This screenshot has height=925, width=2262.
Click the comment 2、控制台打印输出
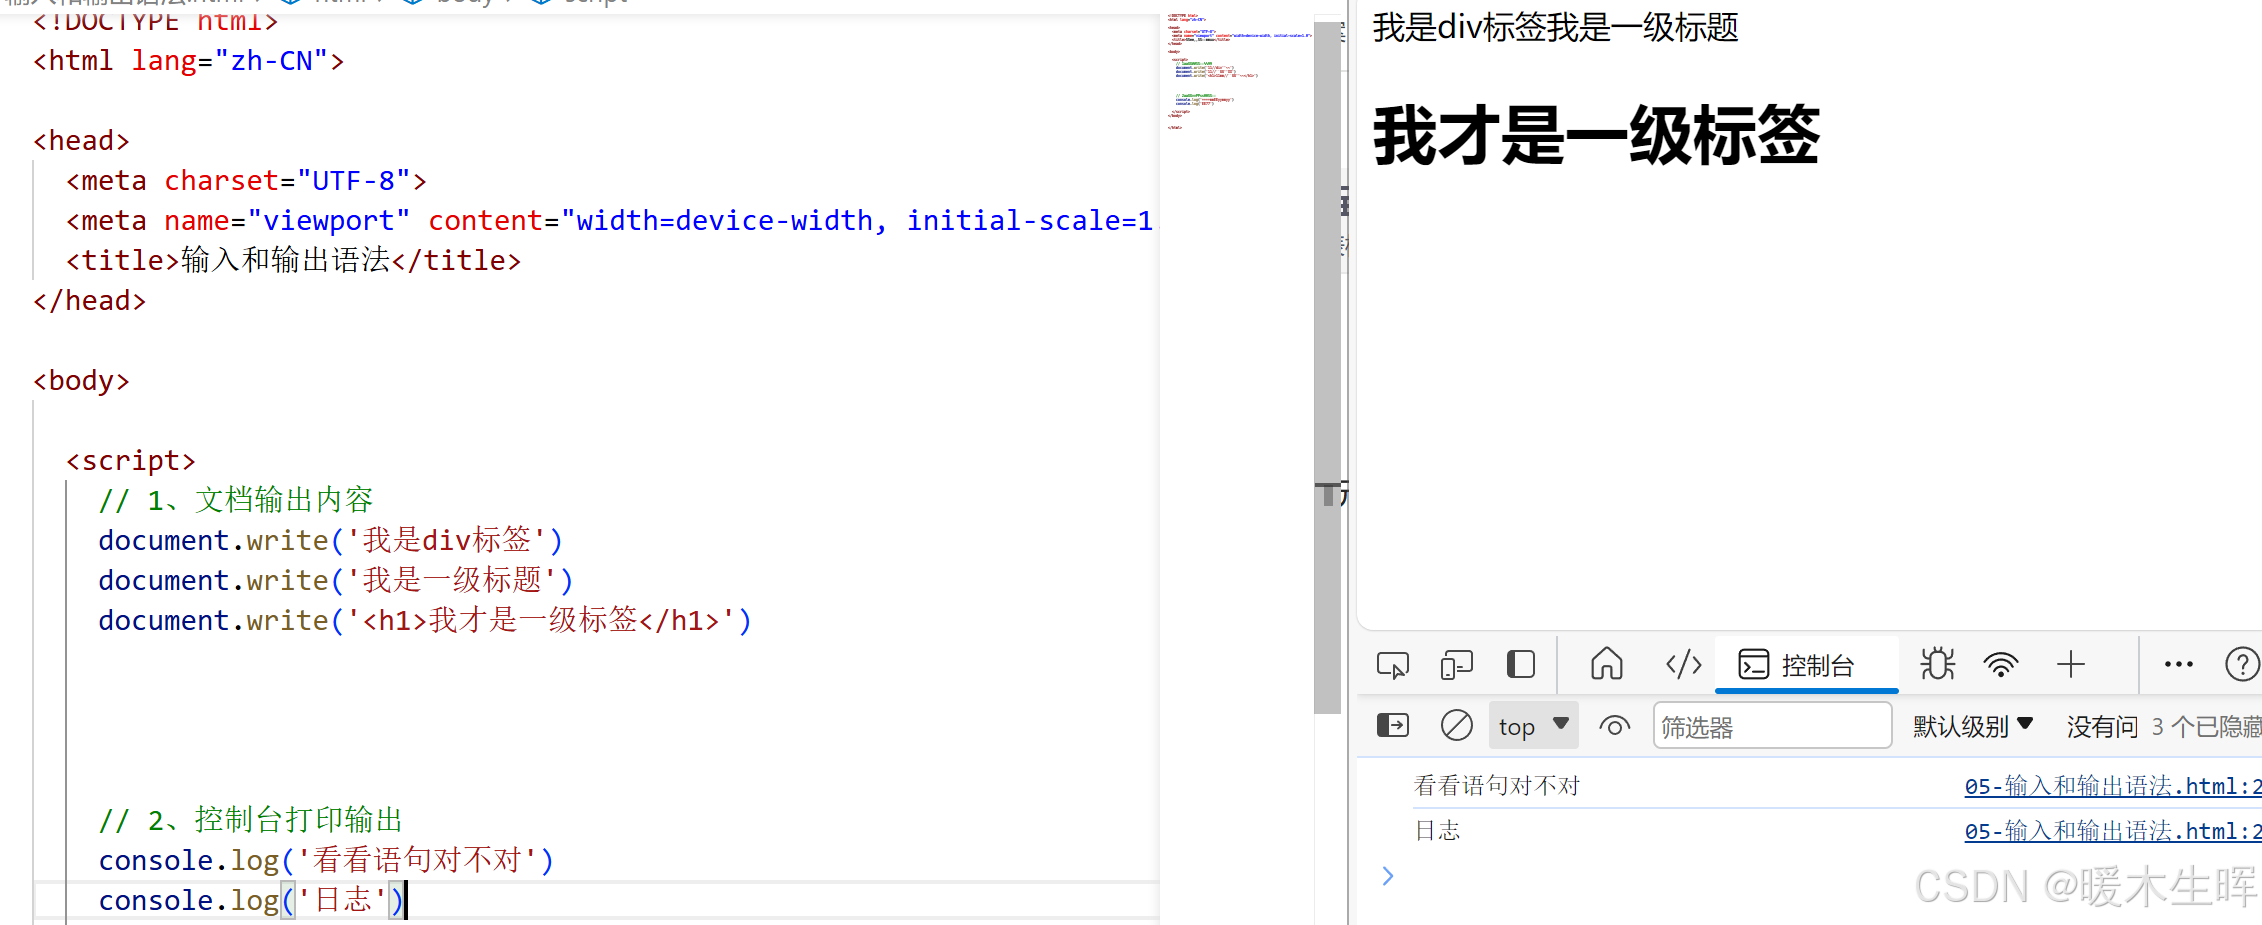click(x=251, y=820)
